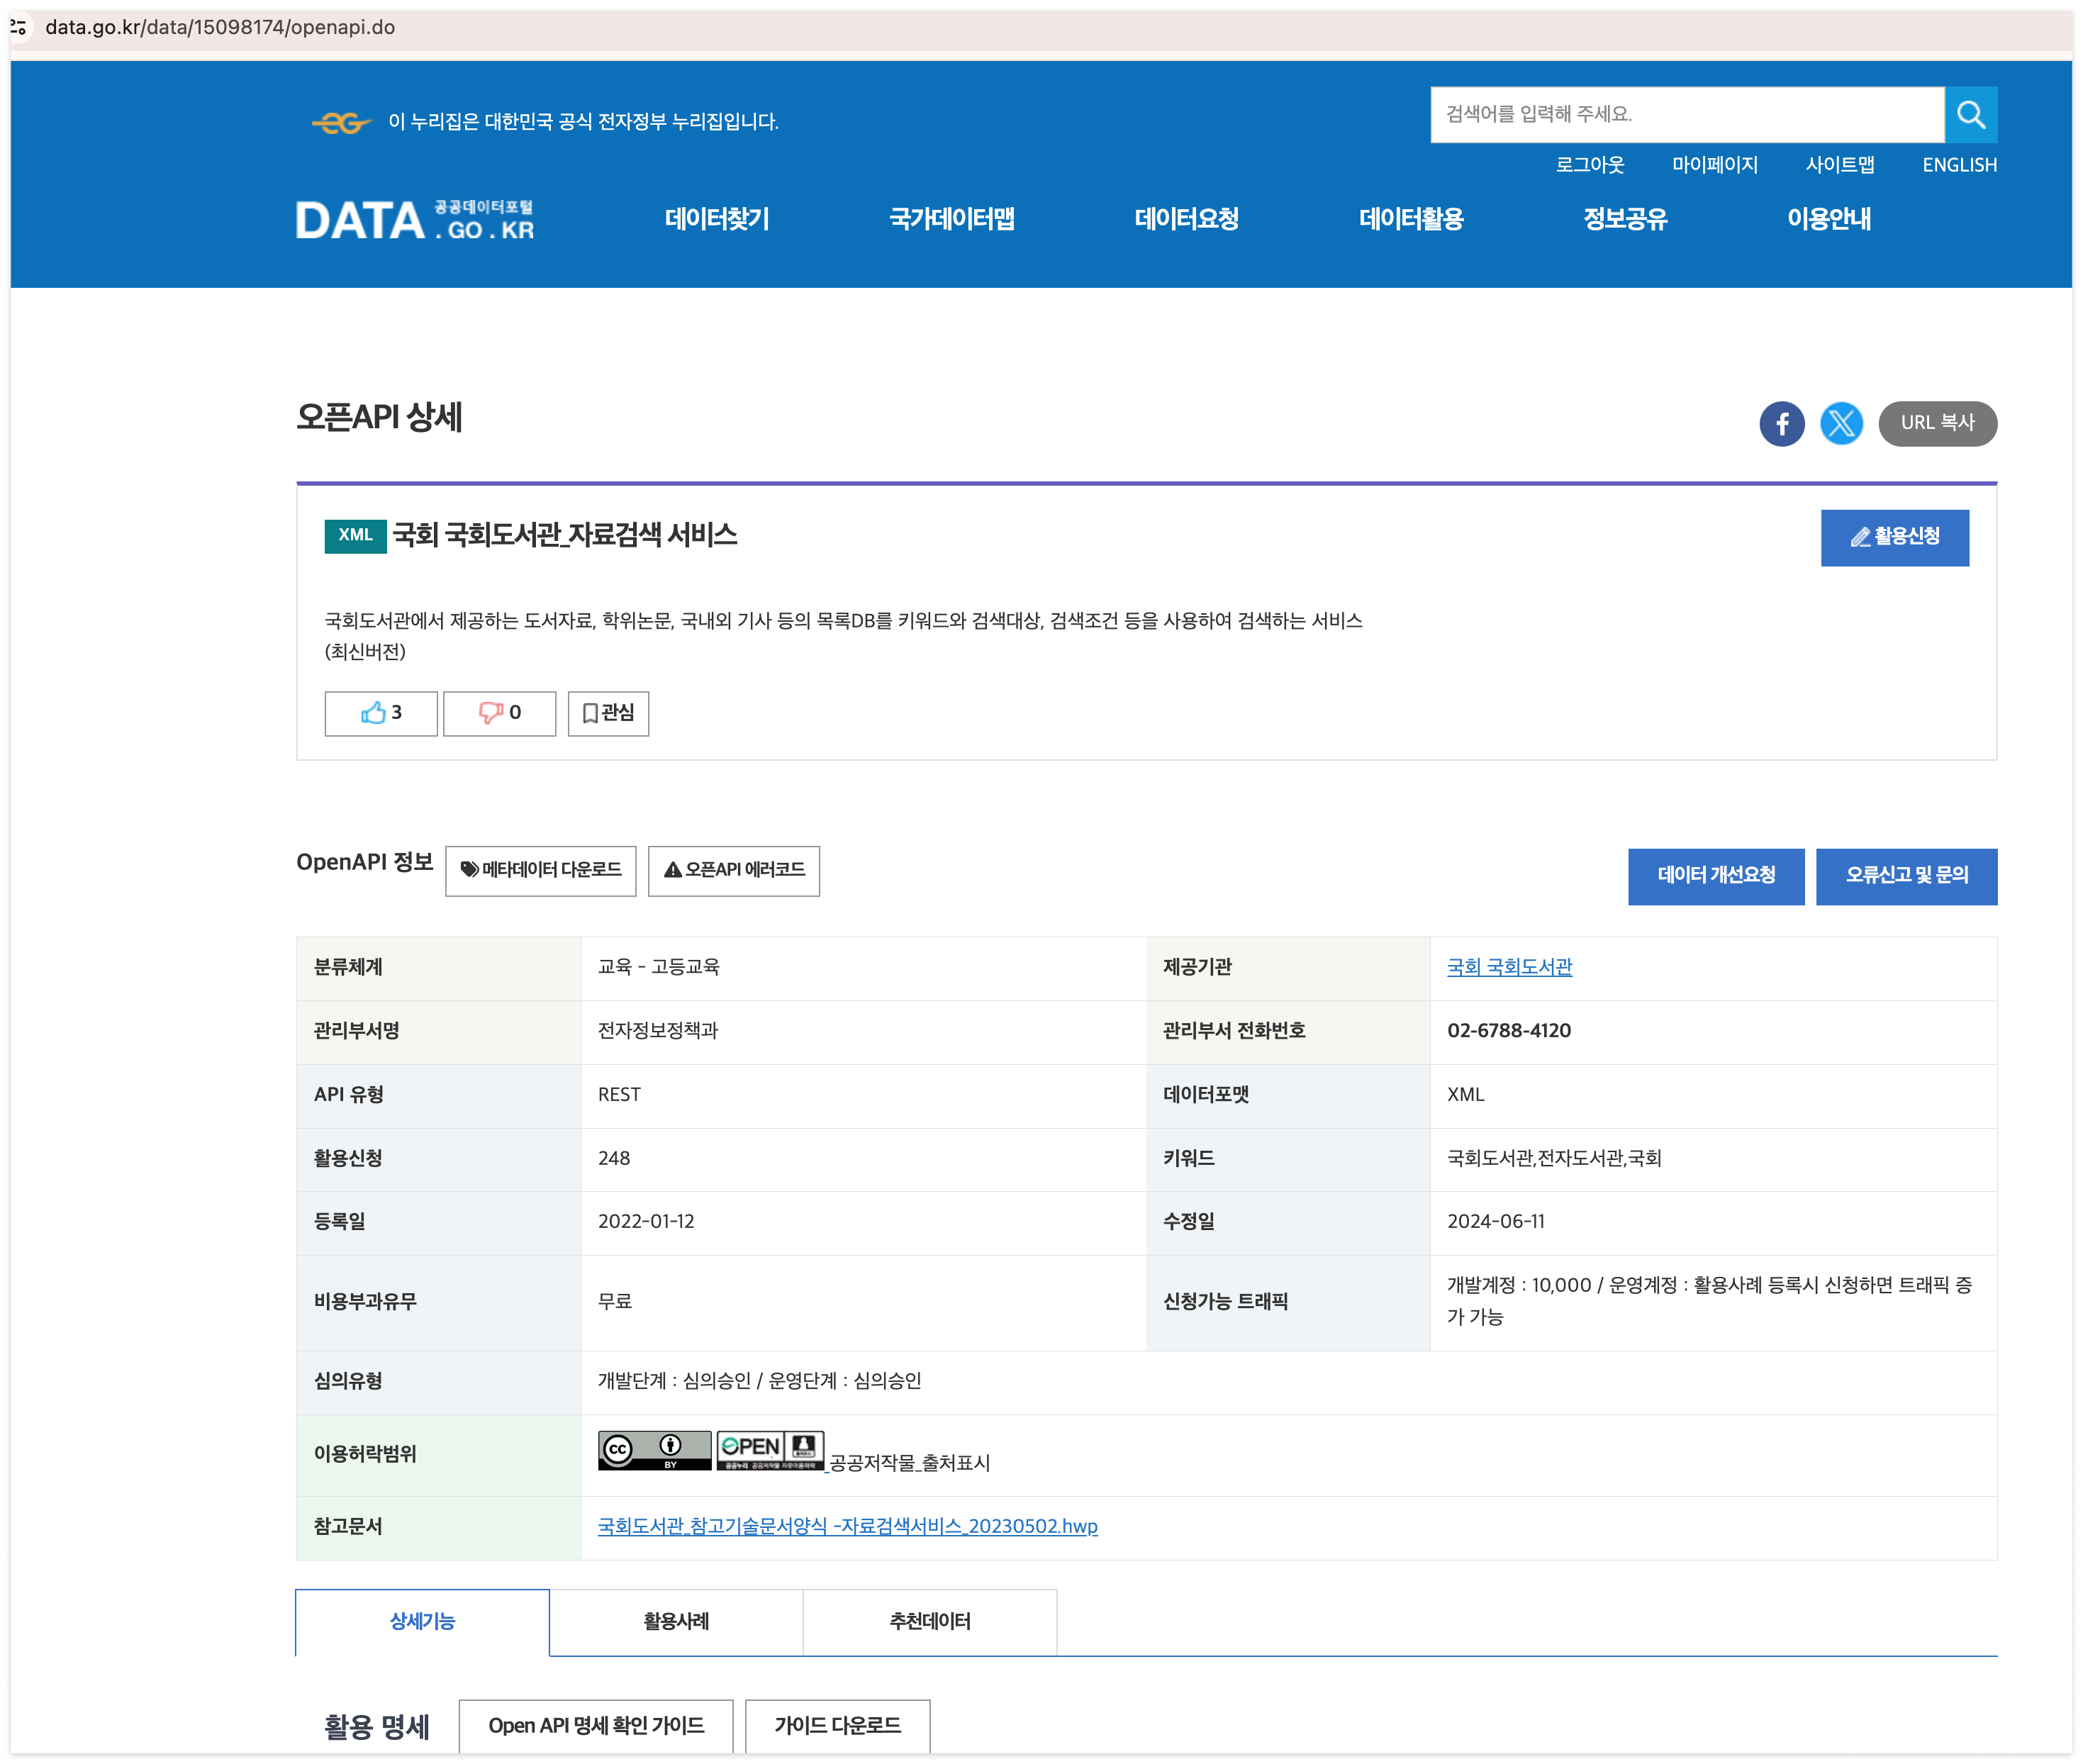Click the thumbs-down dislike button showing 0
This screenshot has width=2083, height=1764.
tap(499, 713)
